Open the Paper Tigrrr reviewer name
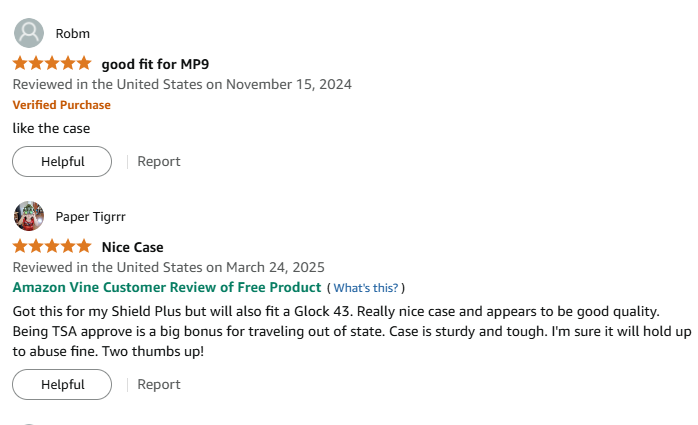 click(90, 217)
